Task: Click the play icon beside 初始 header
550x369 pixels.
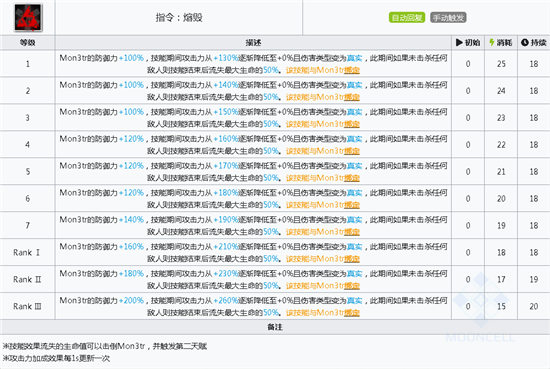Action: coord(459,42)
